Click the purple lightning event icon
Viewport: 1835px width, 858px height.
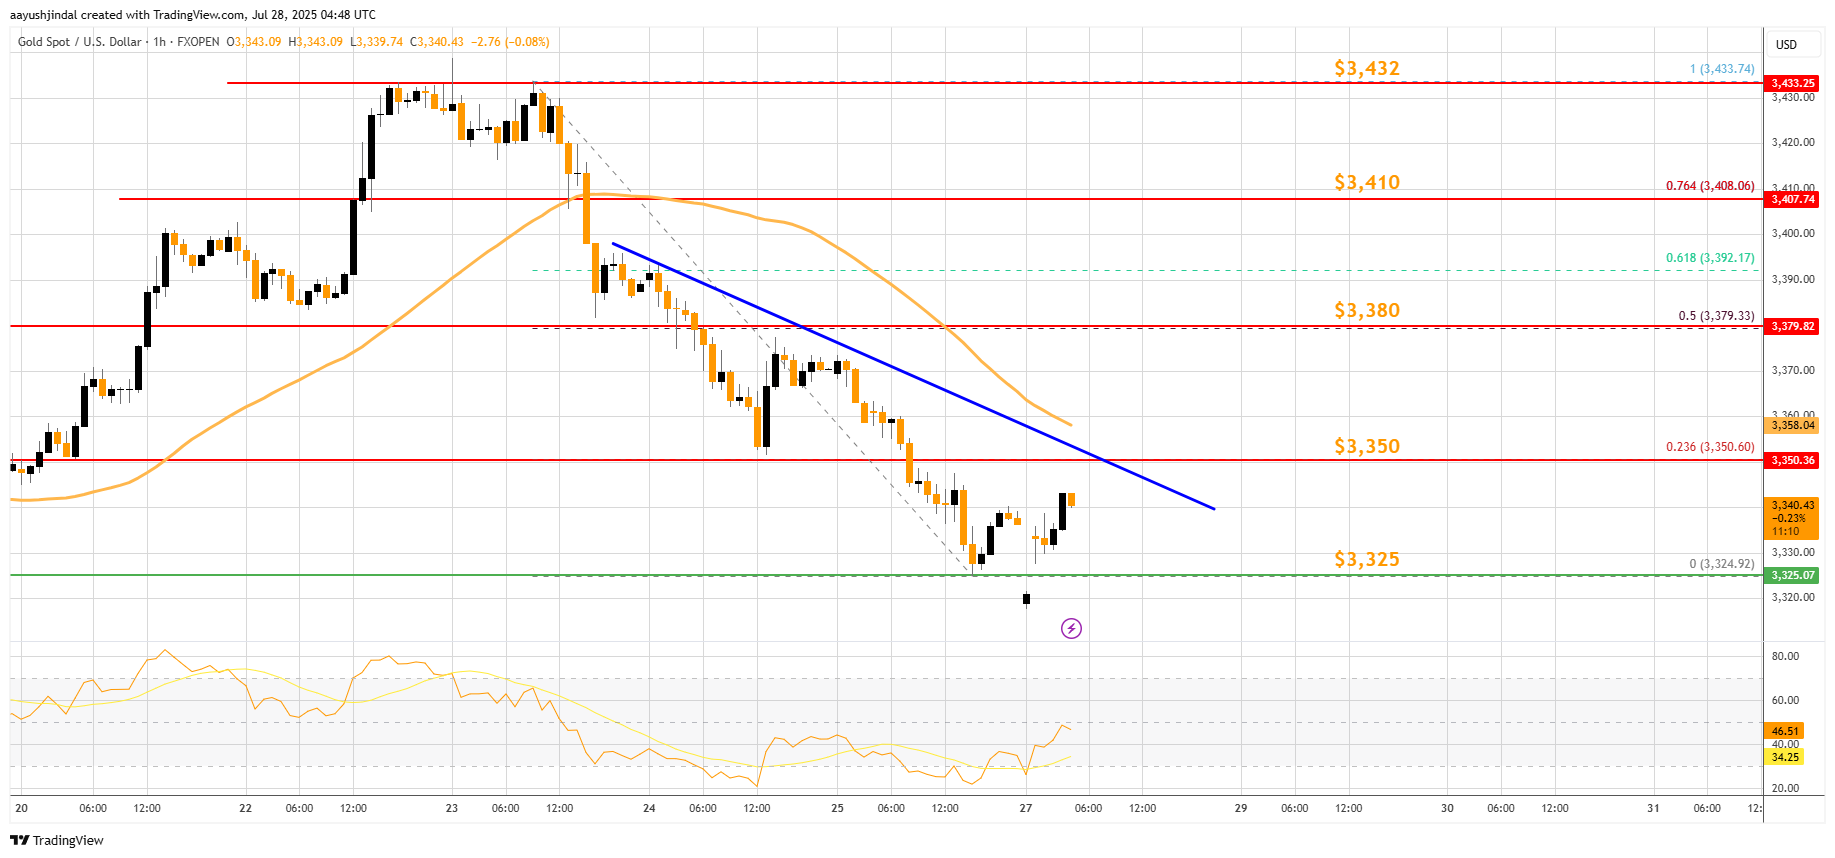click(x=1071, y=628)
